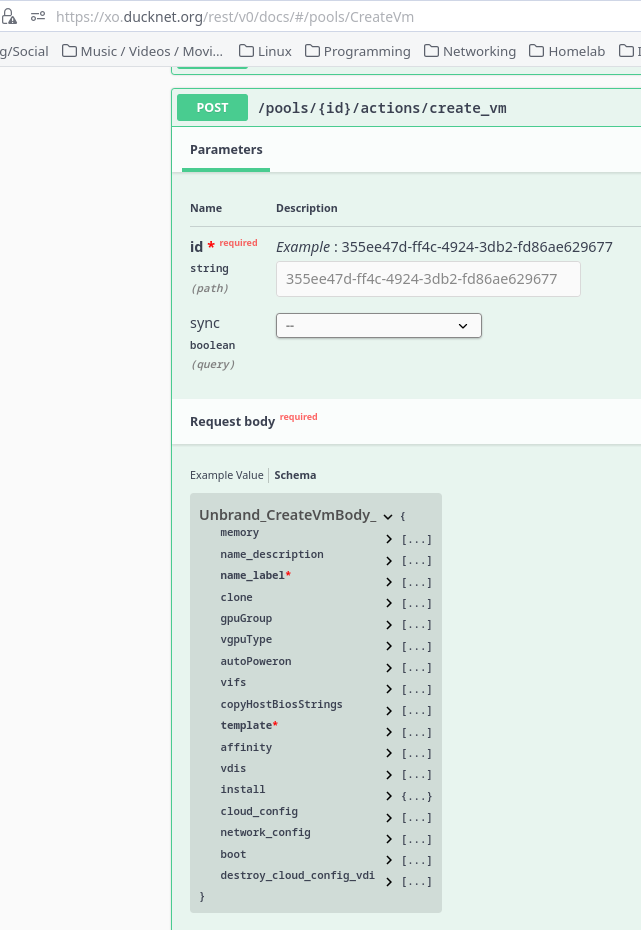This screenshot has width=641, height=930.
Task: Expand the gpuGroup property
Action: pyautogui.click(x=389, y=625)
